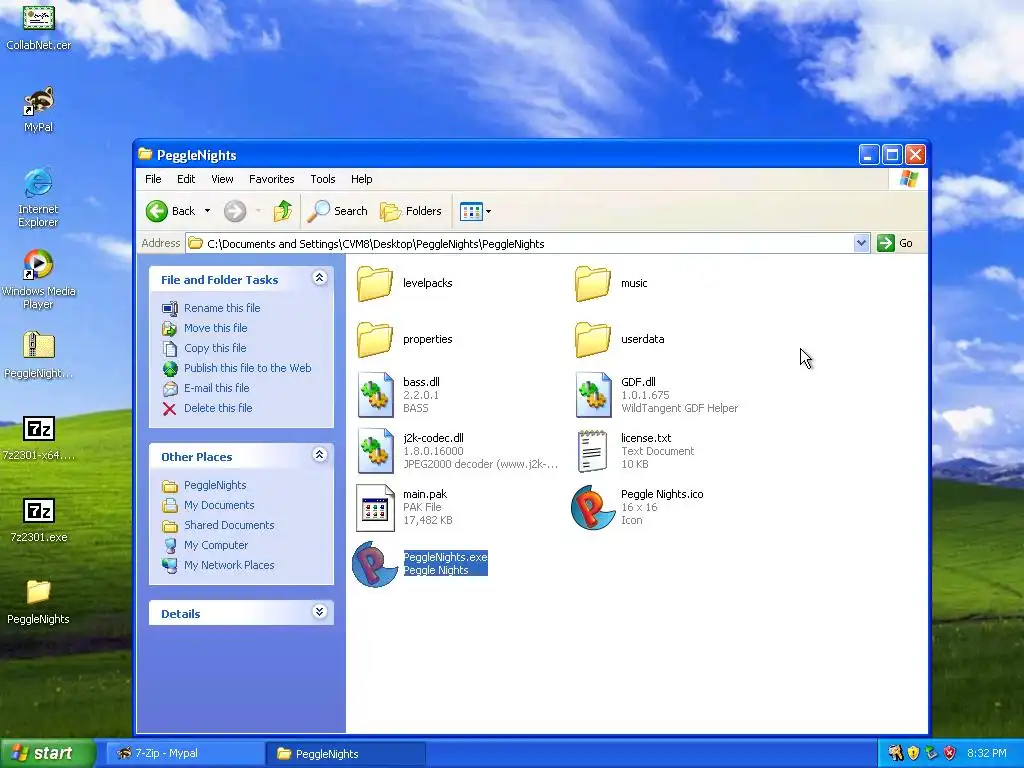Click PeggleNights taskbar button
This screenshot has width=1024, height=768.
346,753
